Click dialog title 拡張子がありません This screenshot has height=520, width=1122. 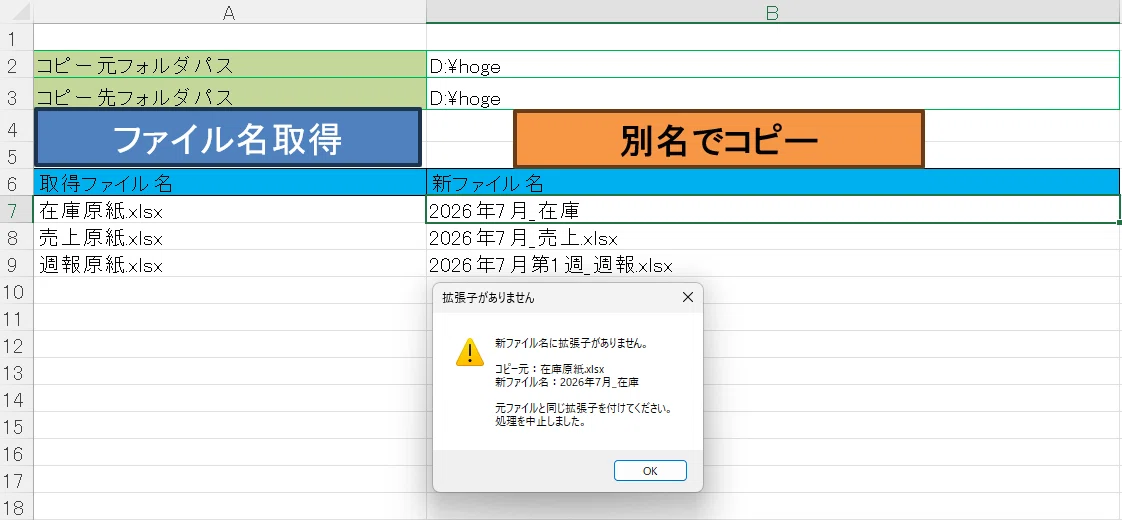click(489, 298)
